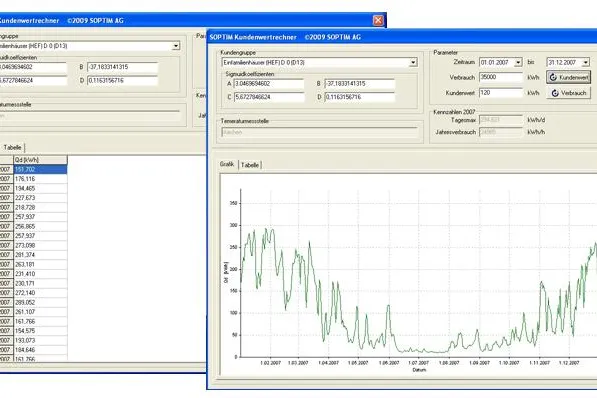Click the Kundenwert calculate button with refresh icon

tap(568, 77)
